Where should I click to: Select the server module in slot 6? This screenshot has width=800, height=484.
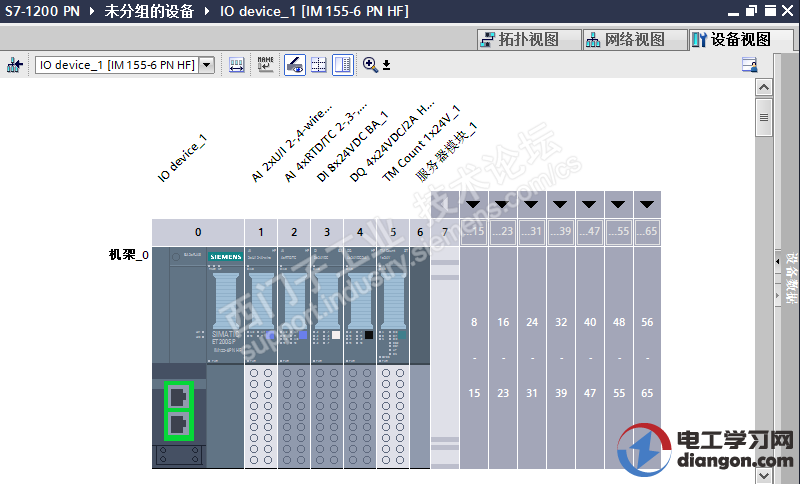420,357
